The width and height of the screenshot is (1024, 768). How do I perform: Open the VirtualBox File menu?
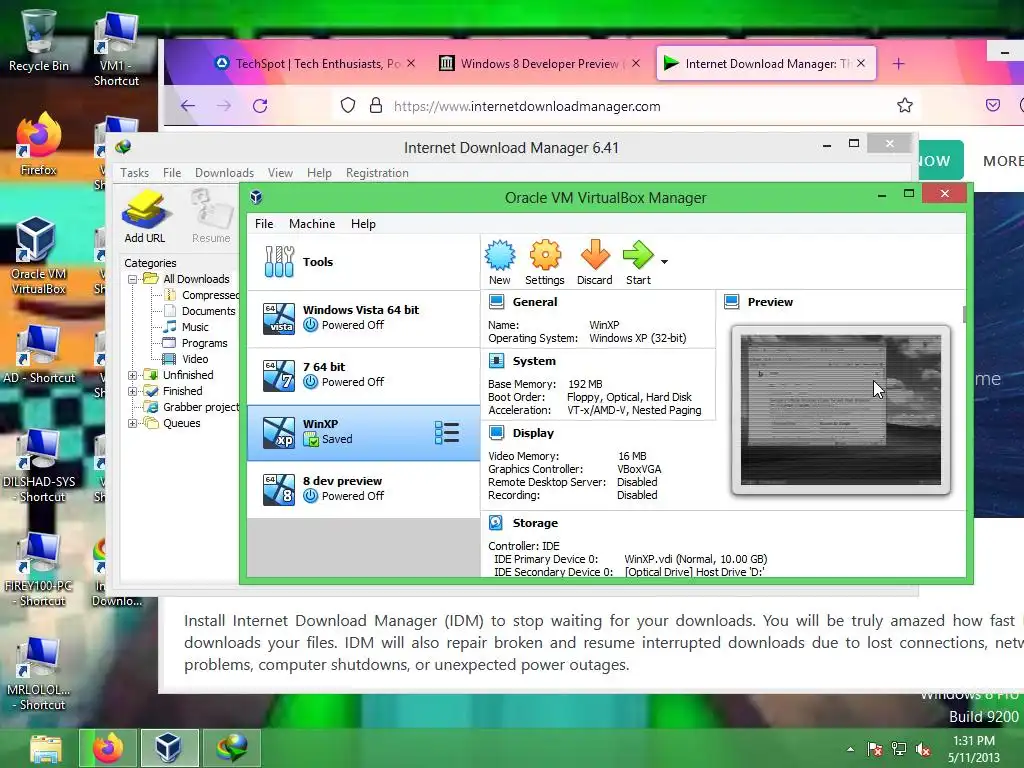click(264, 224)
